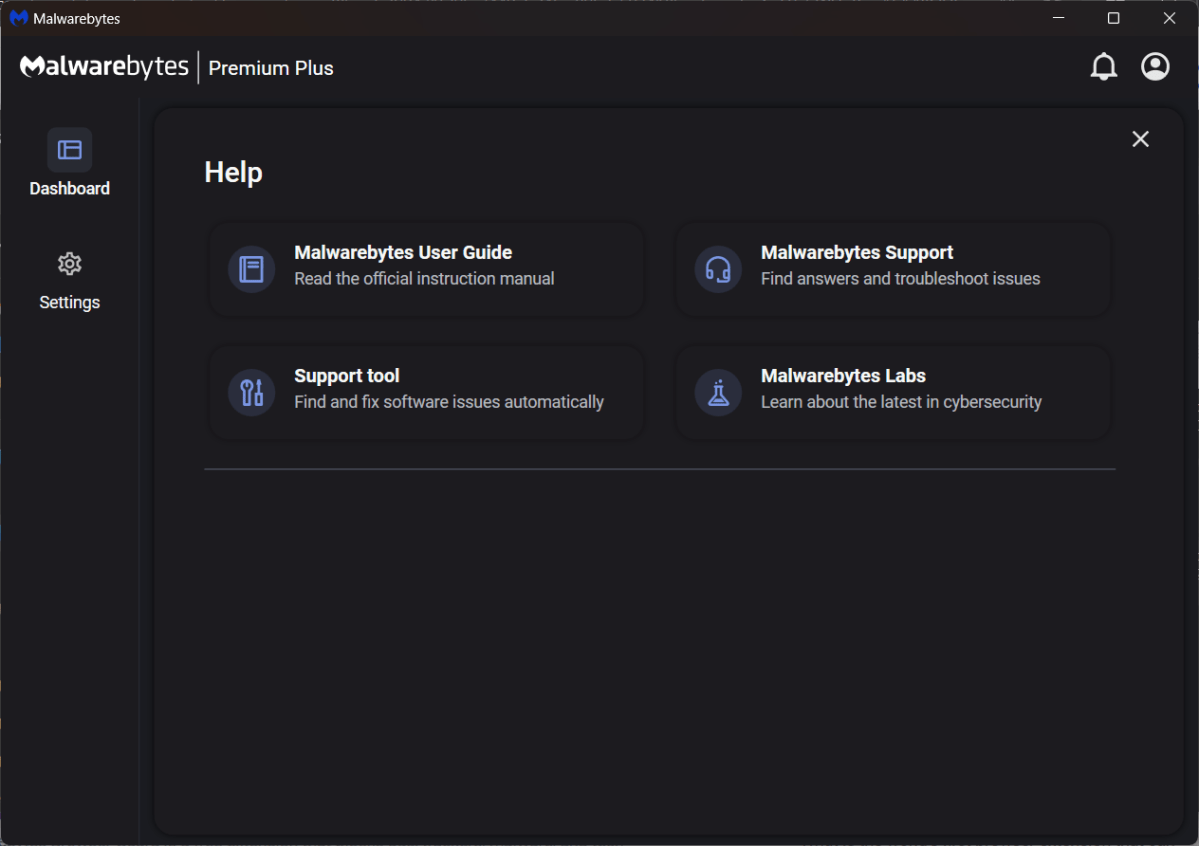Launch the Support tool card title
Screen dimensions: 1199x846
pyautogui.click(x=346, y=376)
